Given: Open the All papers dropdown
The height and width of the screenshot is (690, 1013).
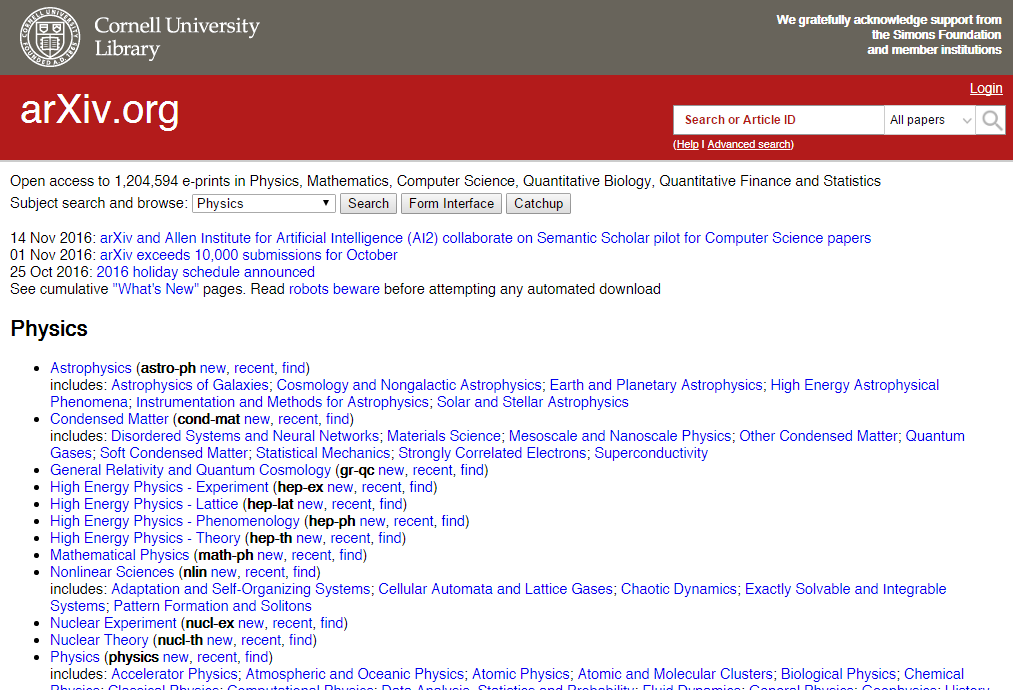Looking at the screenshot, I should [929, 120].
